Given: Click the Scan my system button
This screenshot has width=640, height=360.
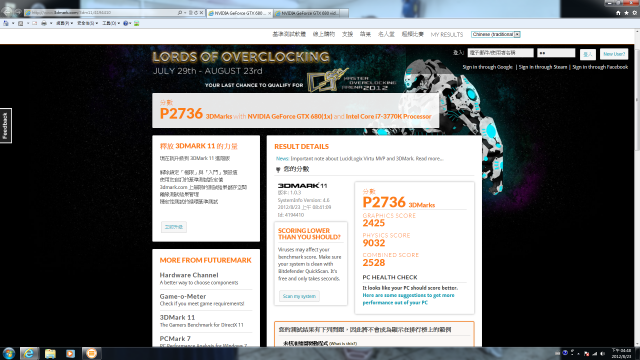Looking at the screenshot, I should (299, 296).
